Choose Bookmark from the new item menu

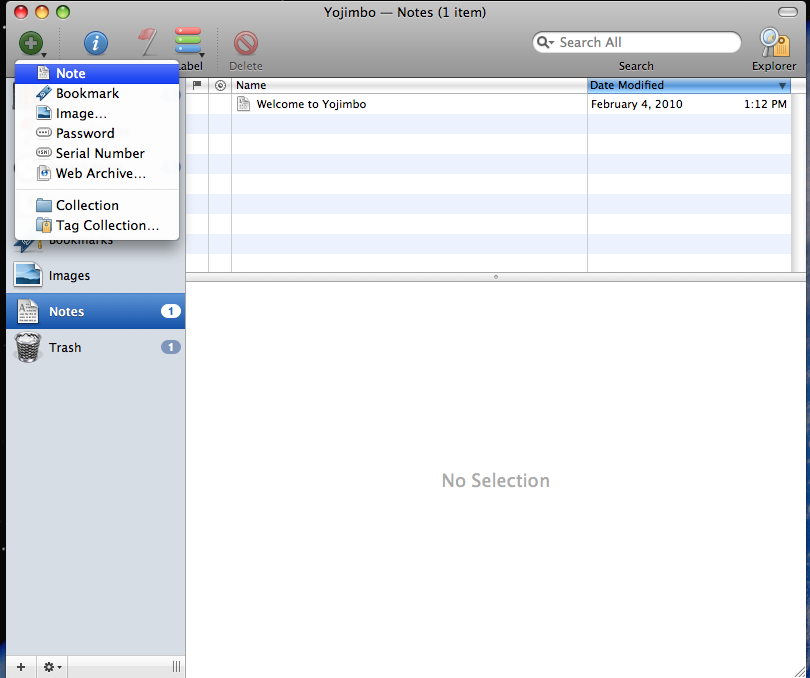pos(97,94)
